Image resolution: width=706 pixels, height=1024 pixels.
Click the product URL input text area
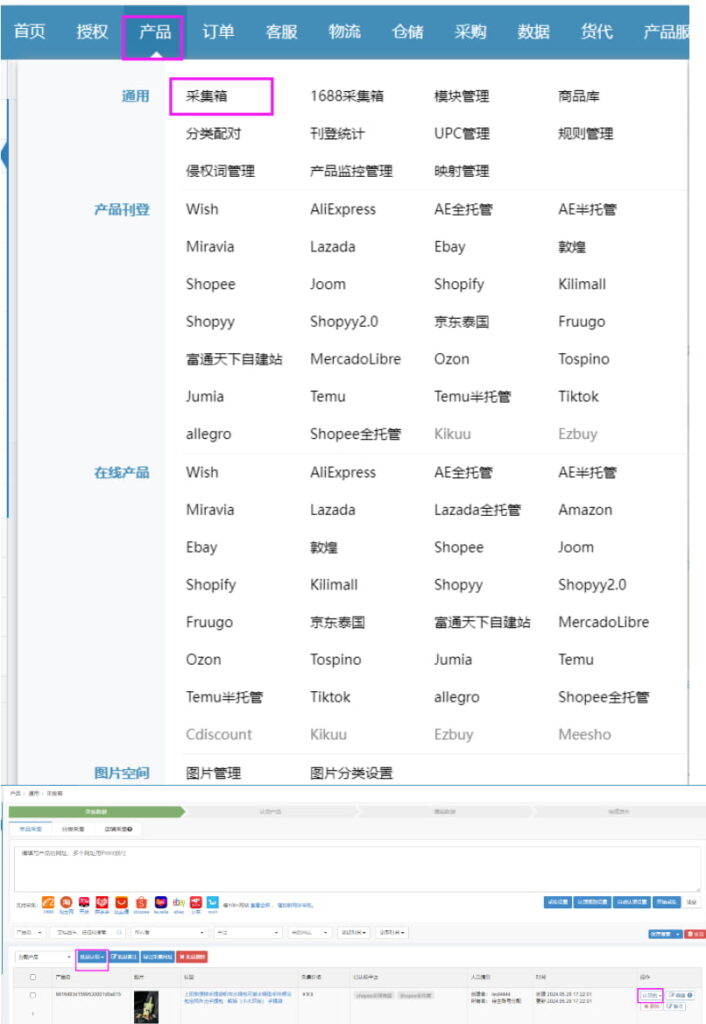[x=357, y=869]
